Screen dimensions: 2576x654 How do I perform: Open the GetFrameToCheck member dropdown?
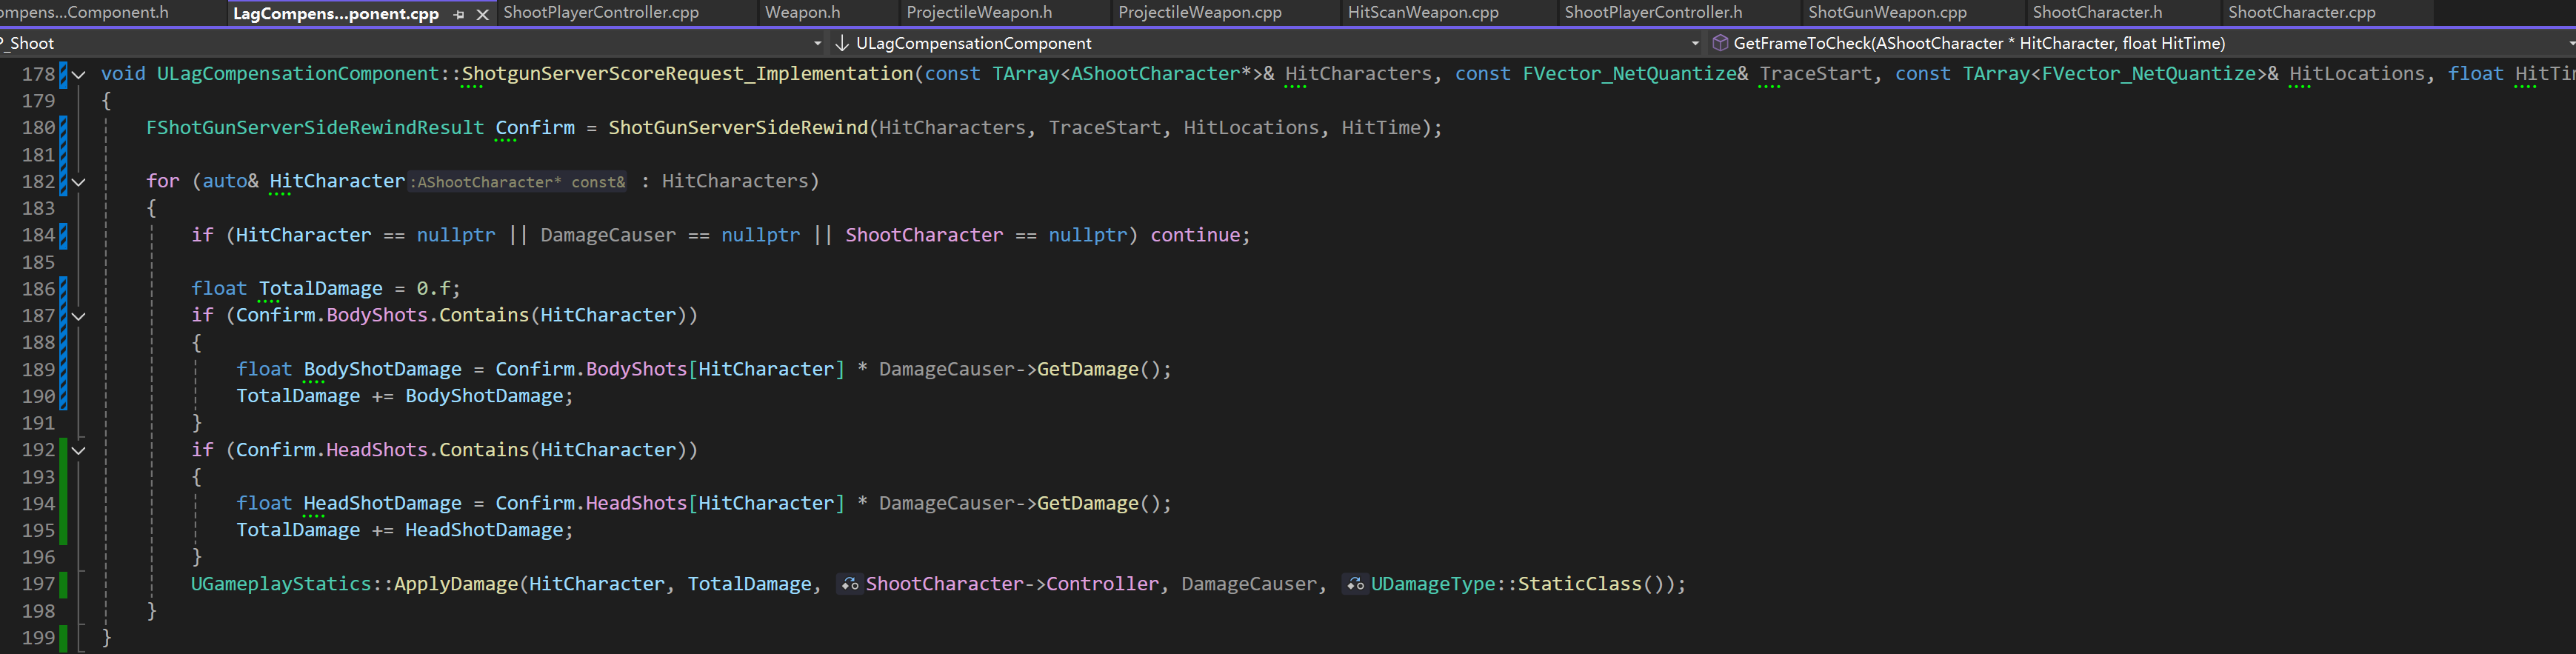click(x=2569, y=43)
